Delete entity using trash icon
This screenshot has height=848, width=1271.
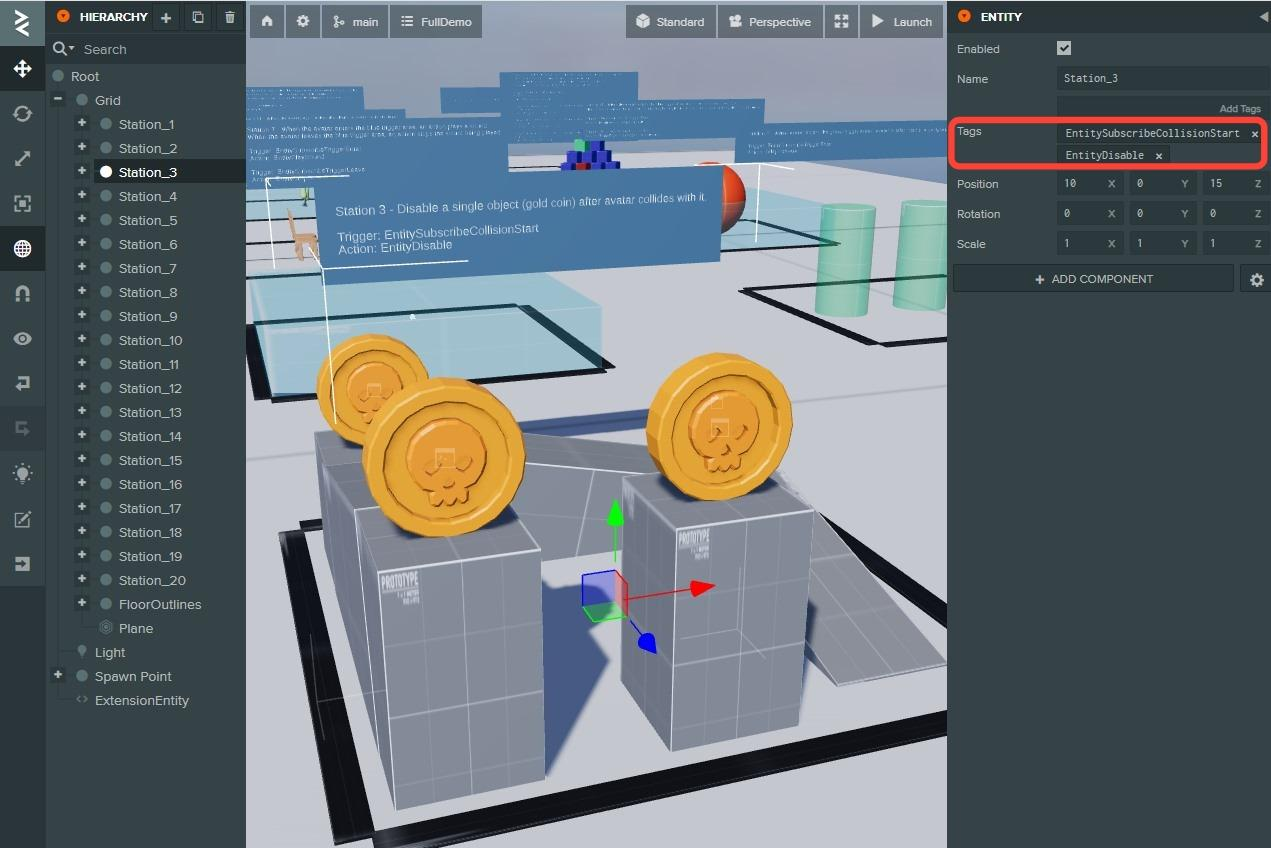coord(230,17)
